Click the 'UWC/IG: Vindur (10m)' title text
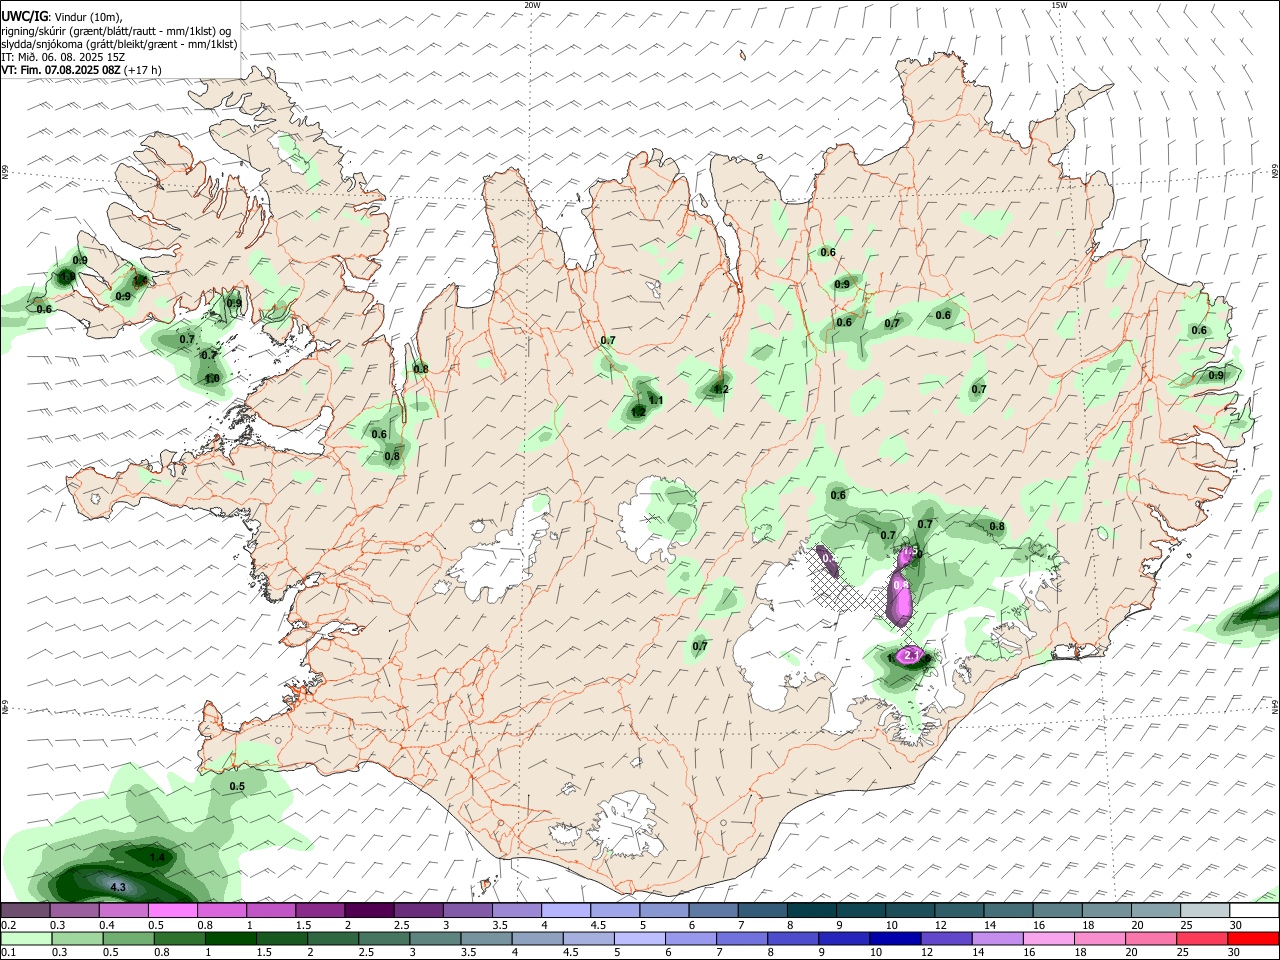This screenshot has width=1280, height=960. [x=61, y=17]
